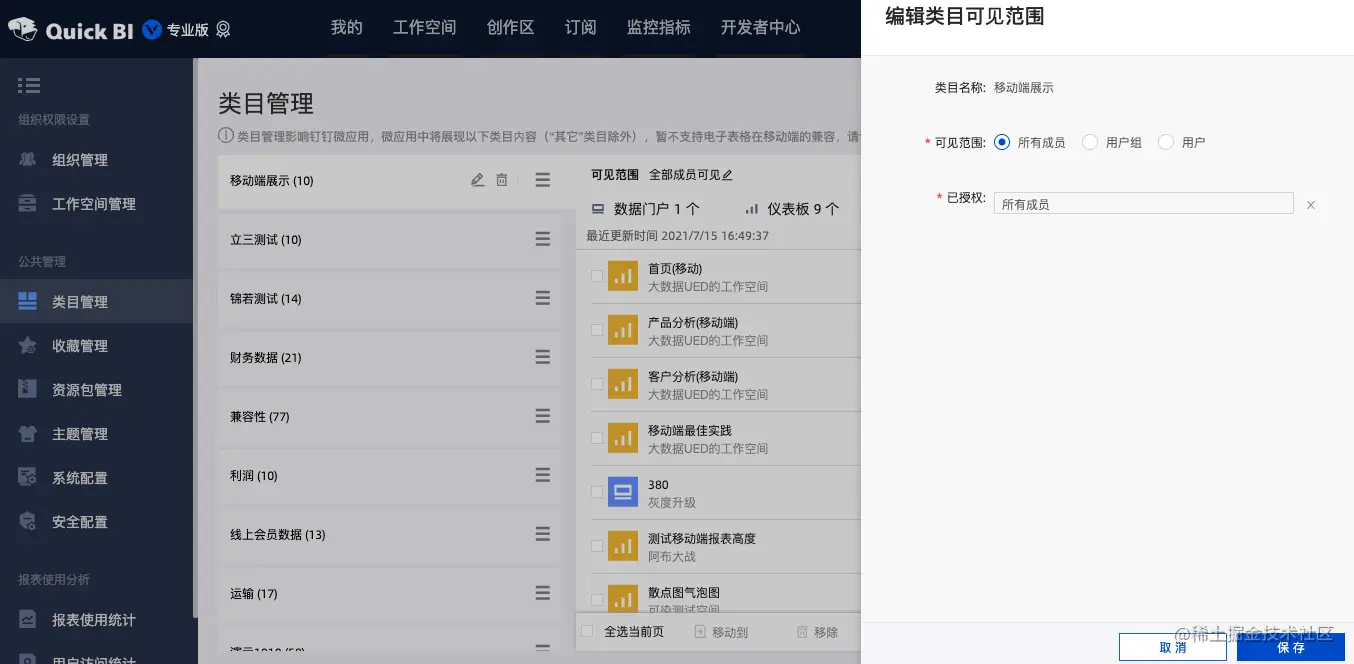The image size is (1354, 664).
Task: Click the 资源包管理 sidebar icon
Action: 28,389
